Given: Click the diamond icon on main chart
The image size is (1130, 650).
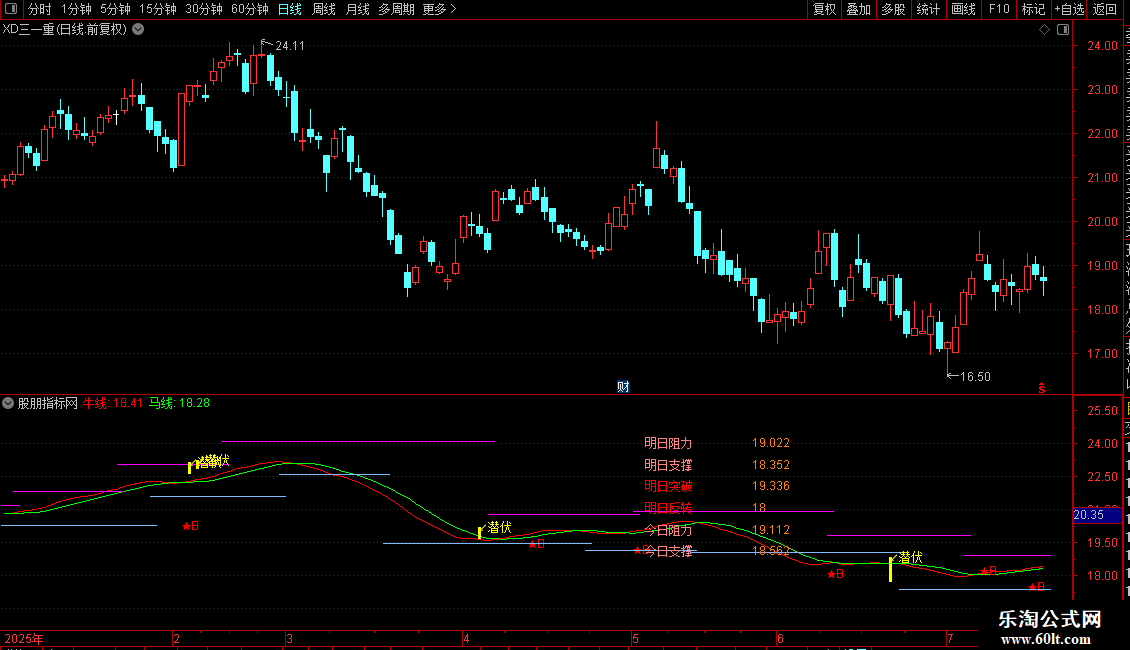Looking at the screenshot, I should pos(1044,30).
